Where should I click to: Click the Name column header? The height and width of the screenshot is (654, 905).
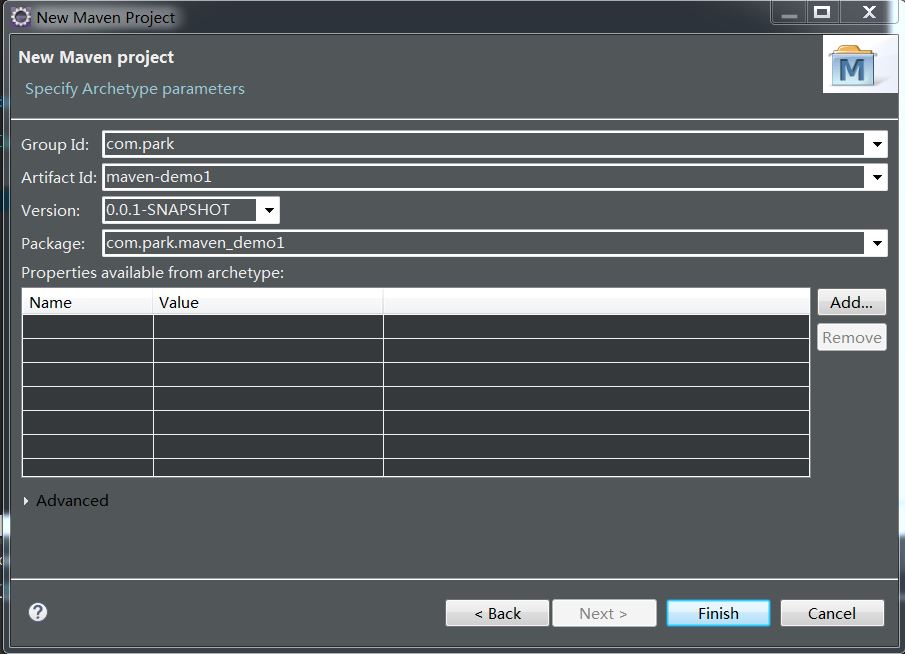click(88, 302)
